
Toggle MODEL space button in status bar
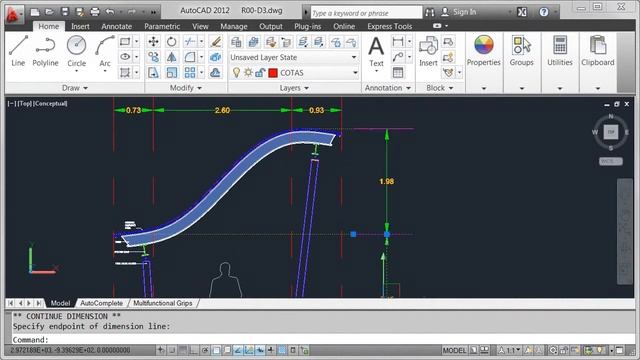(x=454, y=350)
